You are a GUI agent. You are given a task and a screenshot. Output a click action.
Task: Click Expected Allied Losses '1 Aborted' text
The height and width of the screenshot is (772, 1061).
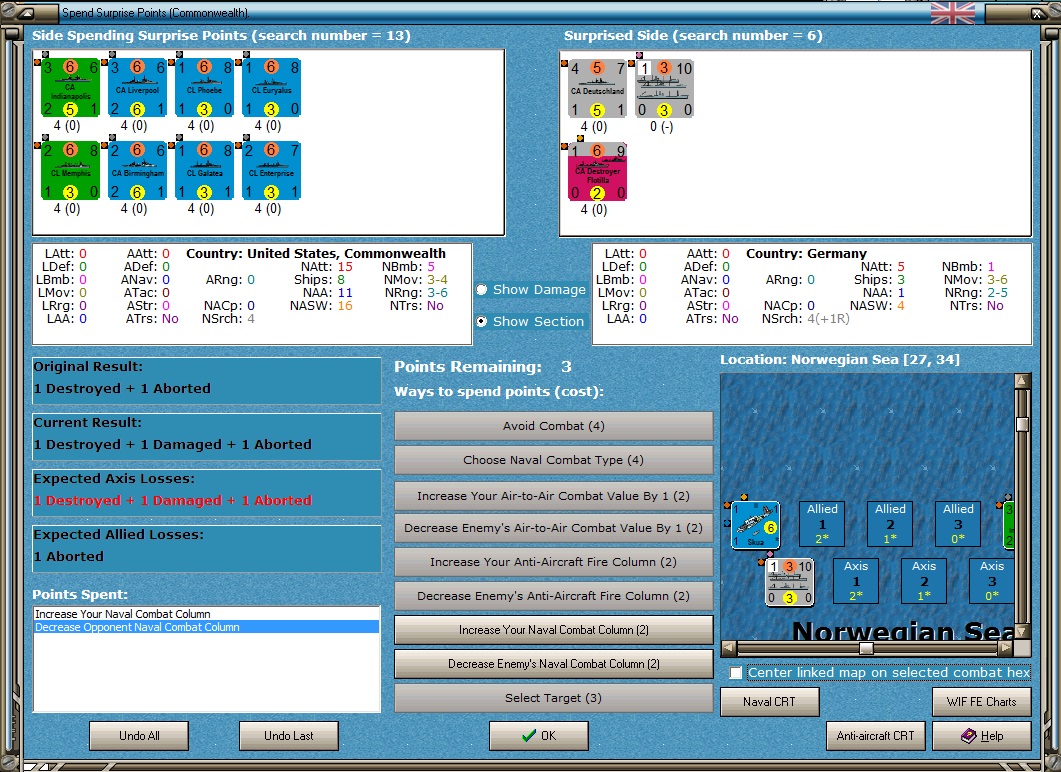(69, 556)
